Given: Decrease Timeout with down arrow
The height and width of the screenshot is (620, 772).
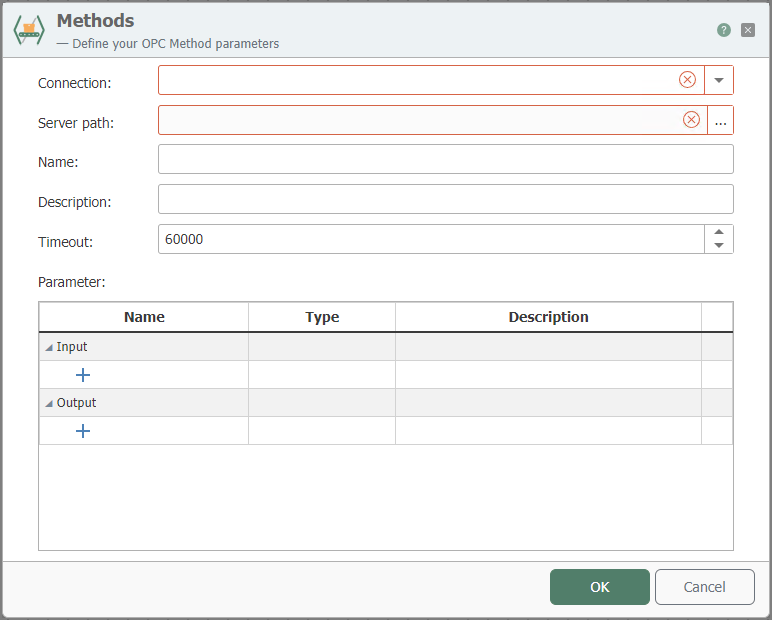Looking at the screenshot, I should click(719, 246).
